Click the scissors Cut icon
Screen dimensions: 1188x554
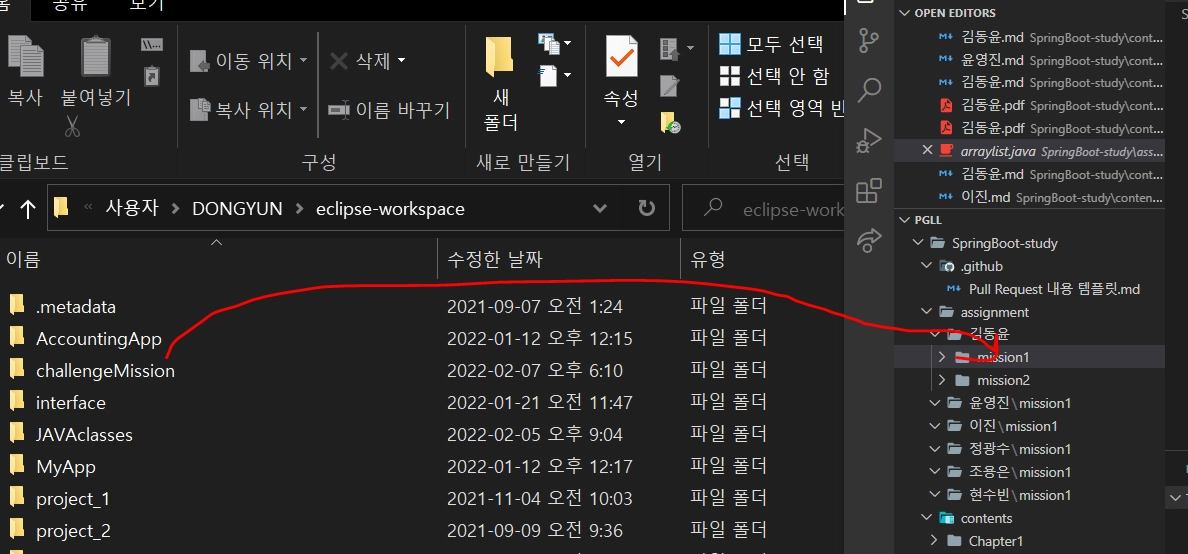[x=72, y=126]
